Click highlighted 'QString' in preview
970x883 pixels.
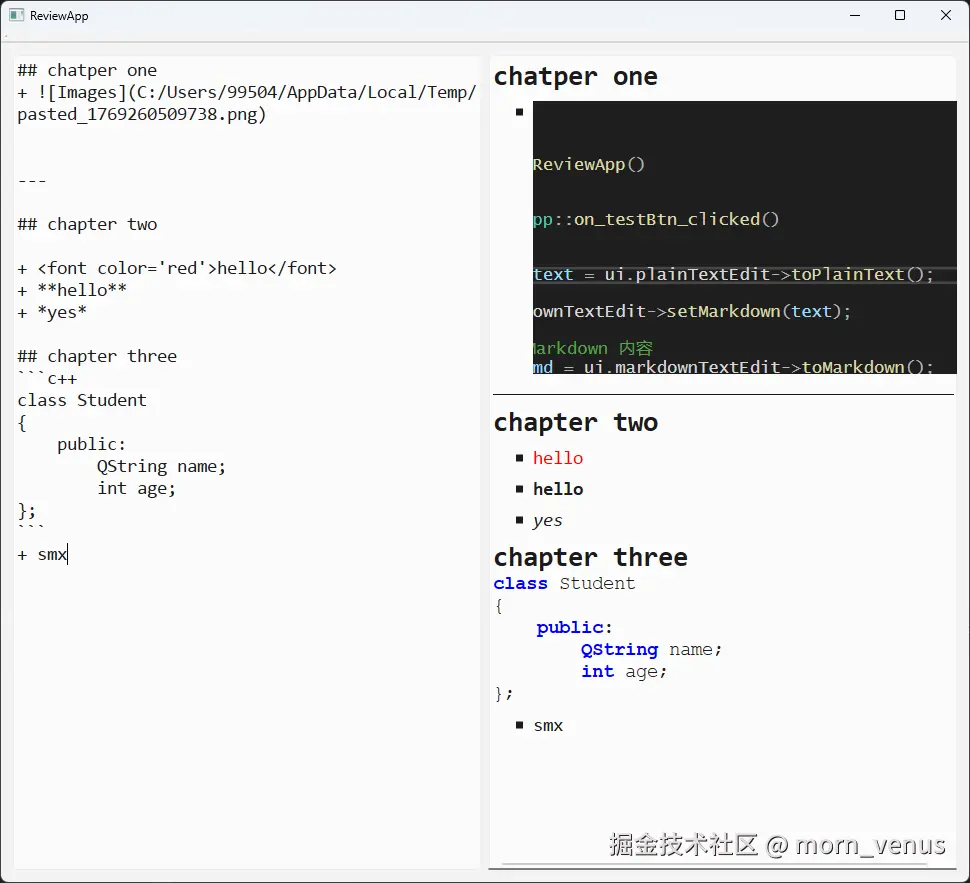tap(619, 650)
